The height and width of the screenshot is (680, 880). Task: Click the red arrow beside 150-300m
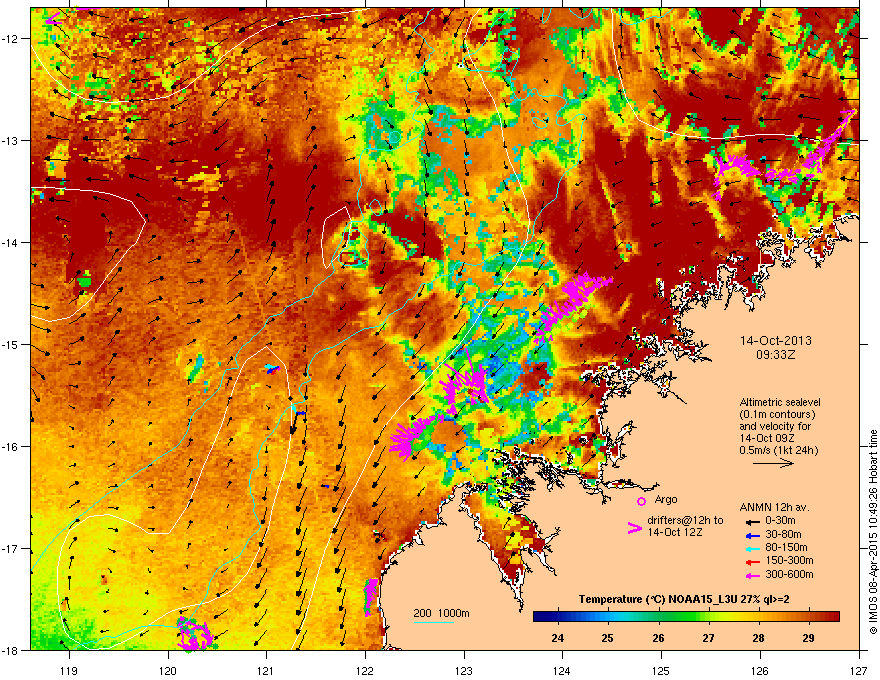(752, 562)
